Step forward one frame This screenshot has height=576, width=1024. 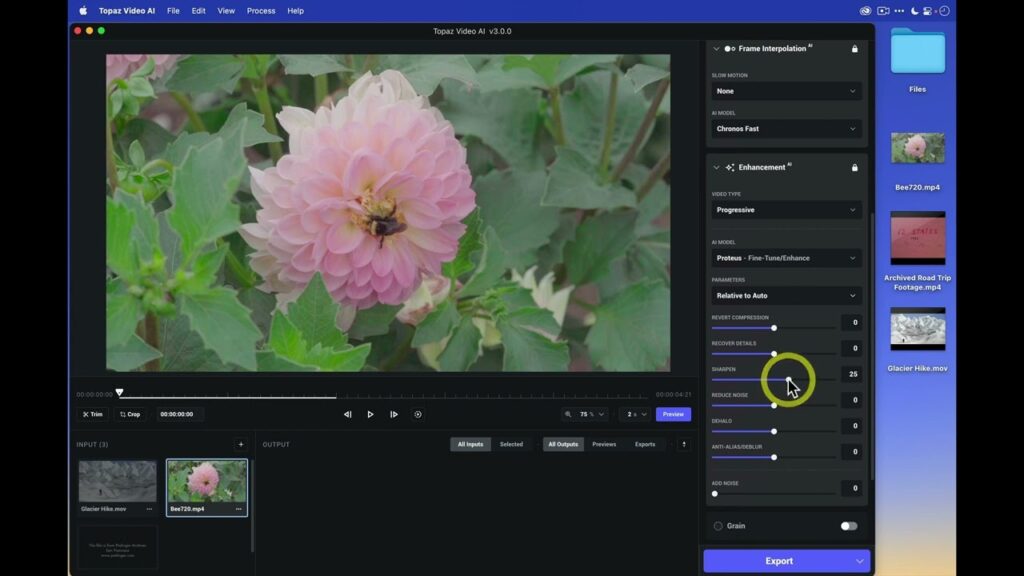394,414
